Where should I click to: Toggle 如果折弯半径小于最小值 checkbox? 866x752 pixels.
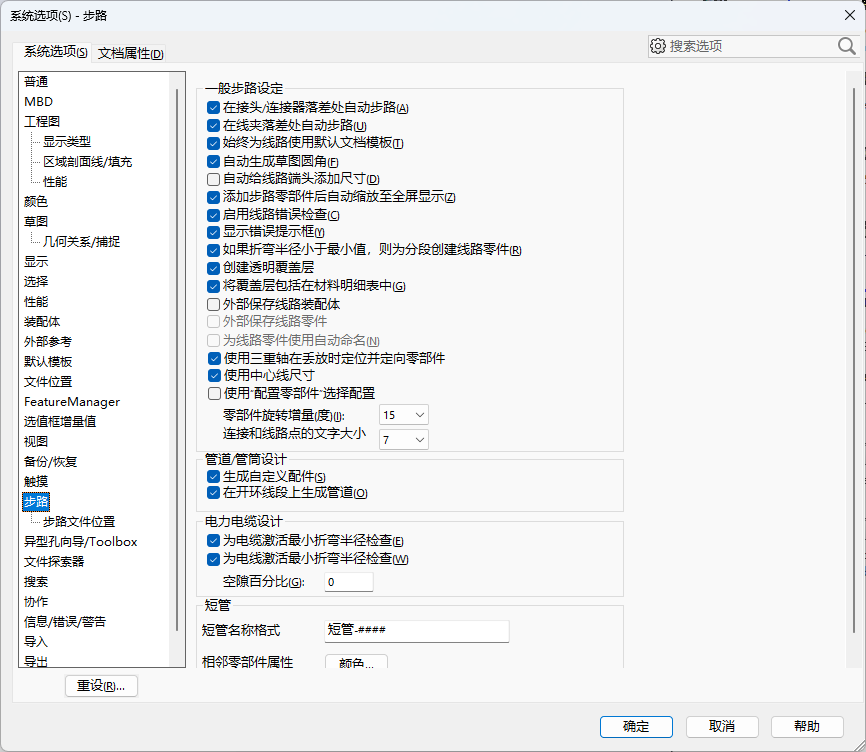click(x=213, y=250)
